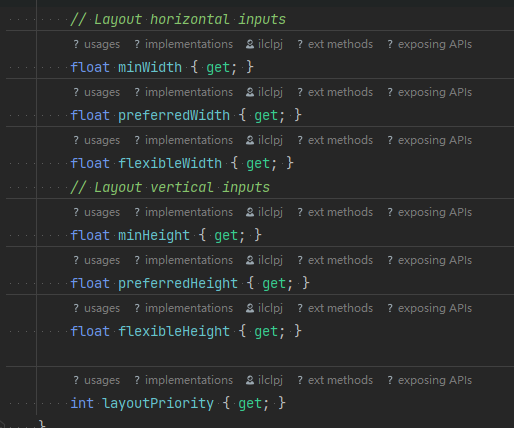Click exposing APIs hint above minWidth
This screenshot has height=428, width=514.
430,44
